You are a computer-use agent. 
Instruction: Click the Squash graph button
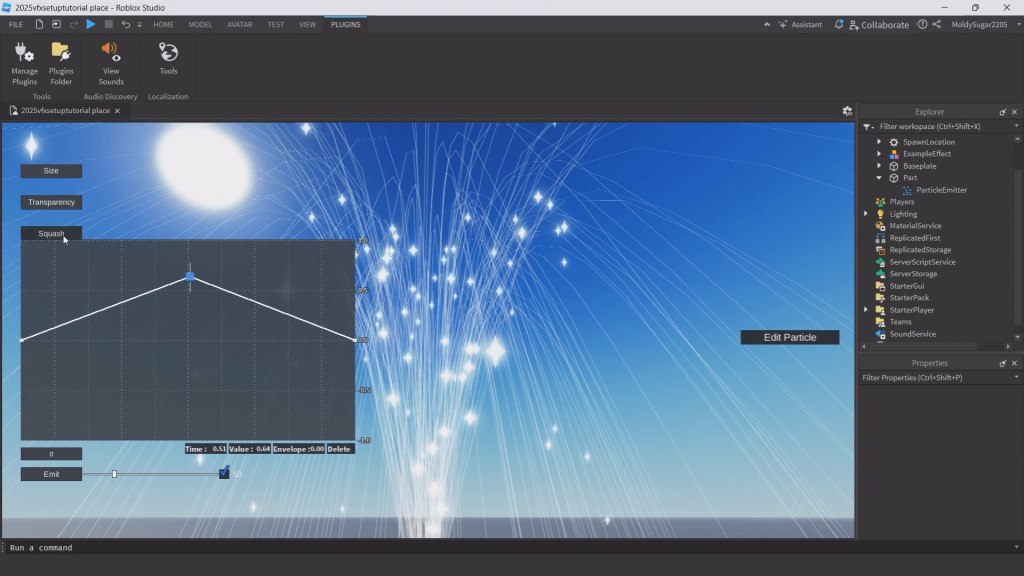pos(51,233)
